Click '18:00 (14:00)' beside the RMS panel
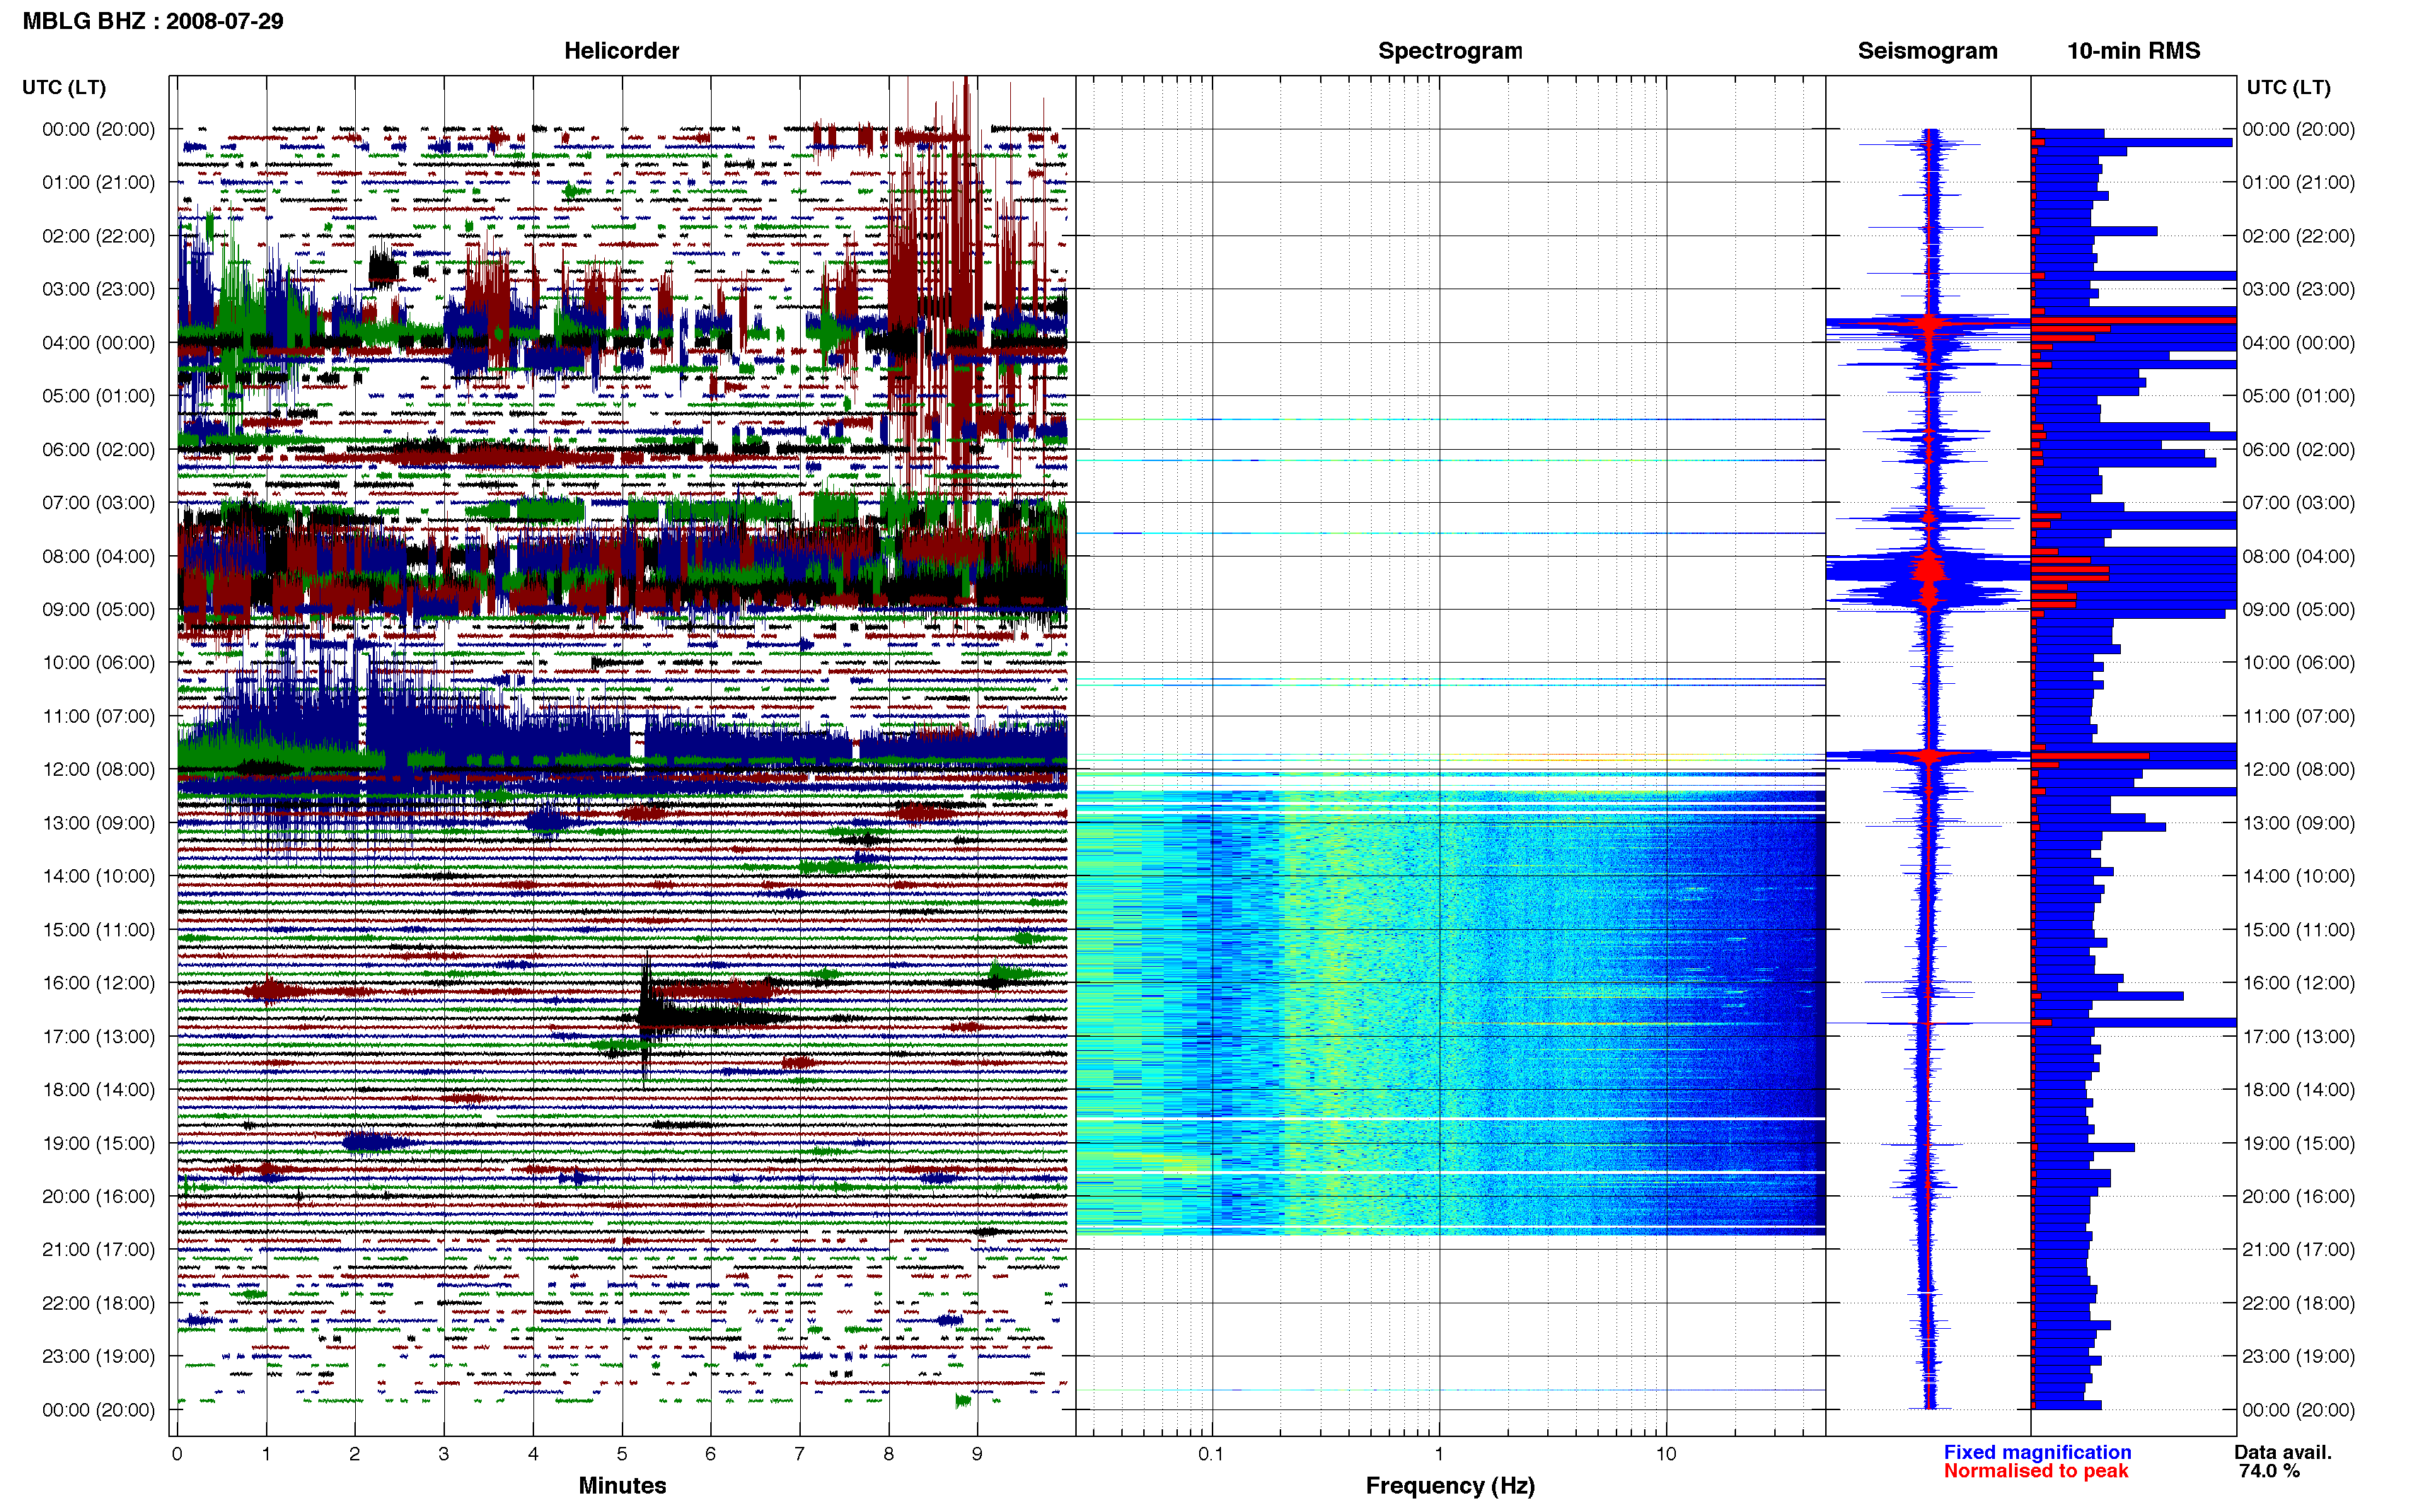The height and width of the screenshot is (1512, 2418). pyautogui.click(x=2298, y=1090)
